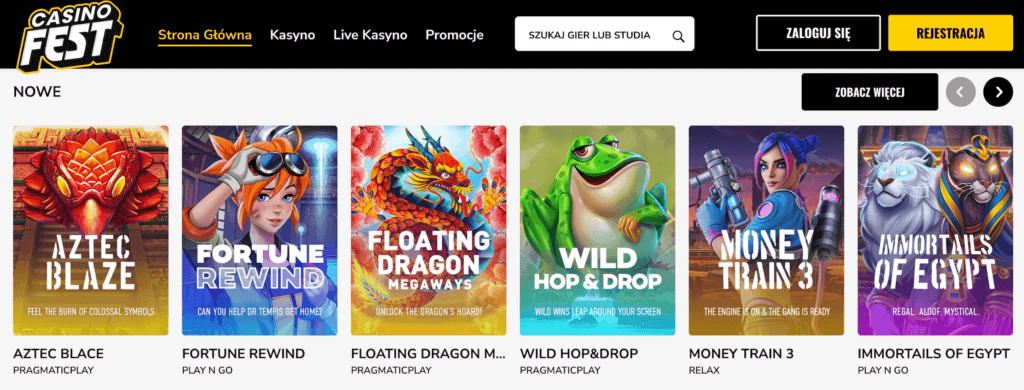Open the Promocje menu item
Image resolution: width=1024 pixels, height=390 pixels.
455,35
